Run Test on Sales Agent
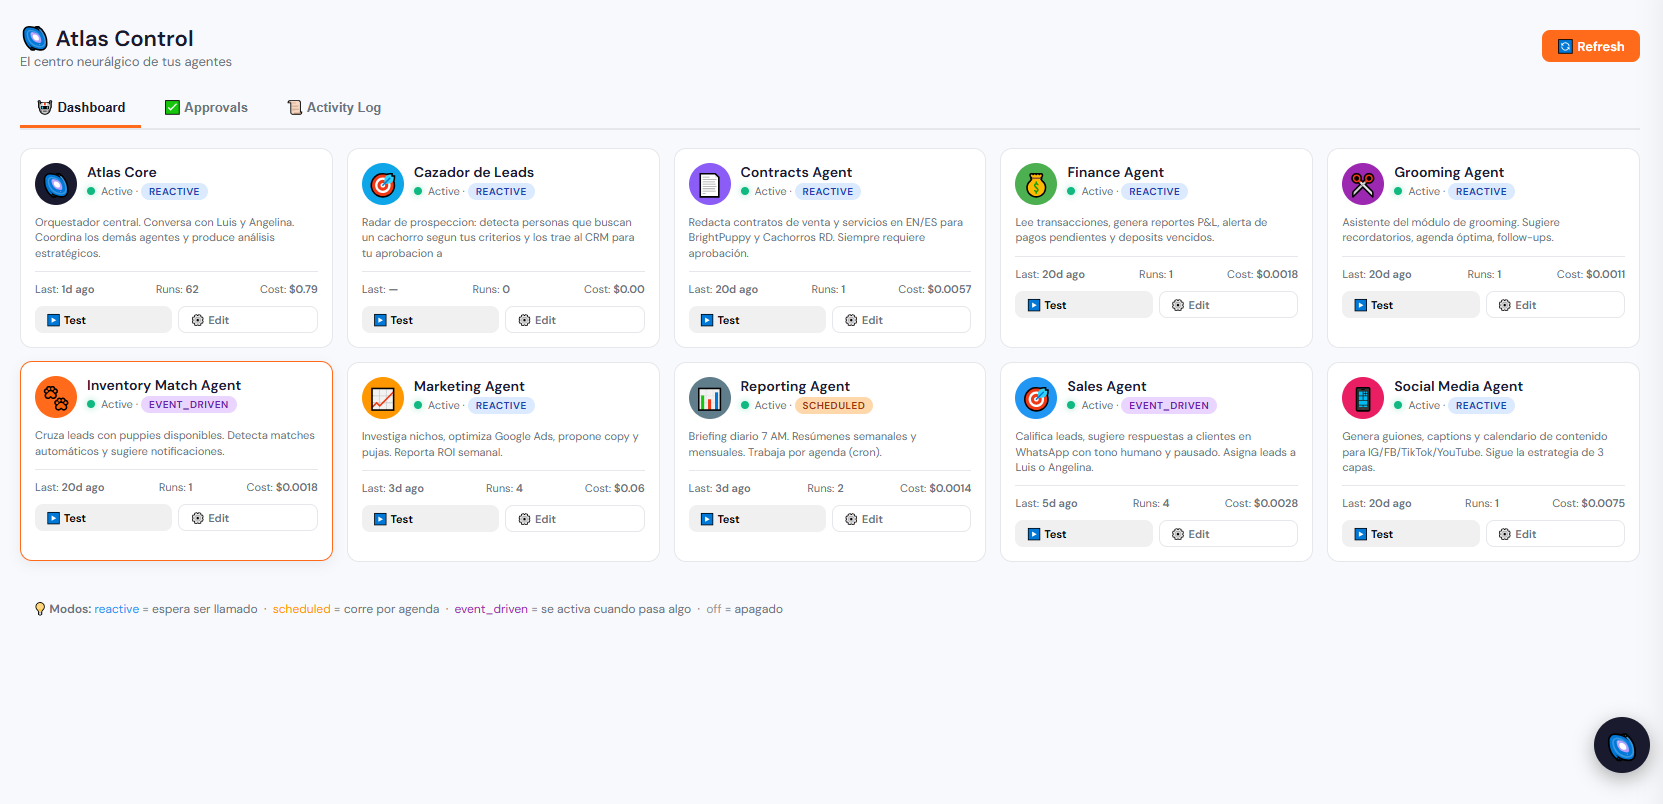Viewport: 1663px width, 804px height. click(1084, 534)
